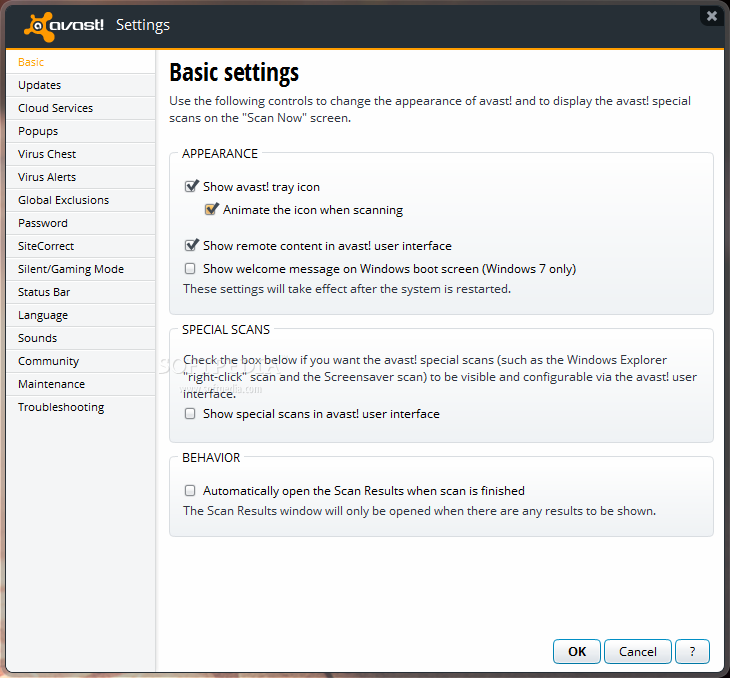Uncheck Animate the icon when scanning
The image size is (730, 678).
click(211, 210)
